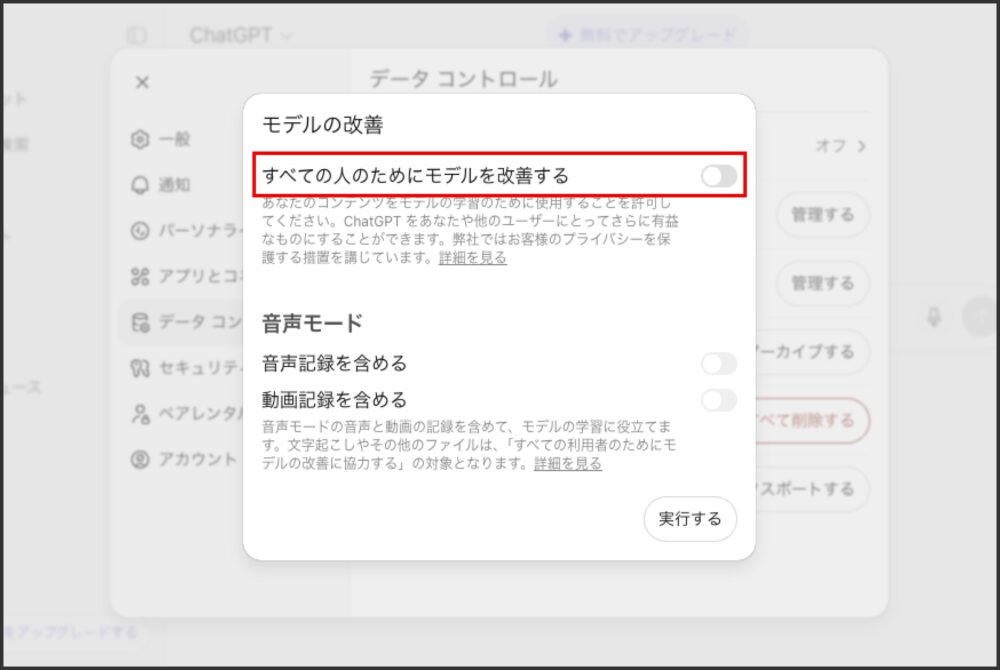Viewport: 1000px width, 670px height.
Task: Click the 通知 bell icon
Action: tap(140, 185)
